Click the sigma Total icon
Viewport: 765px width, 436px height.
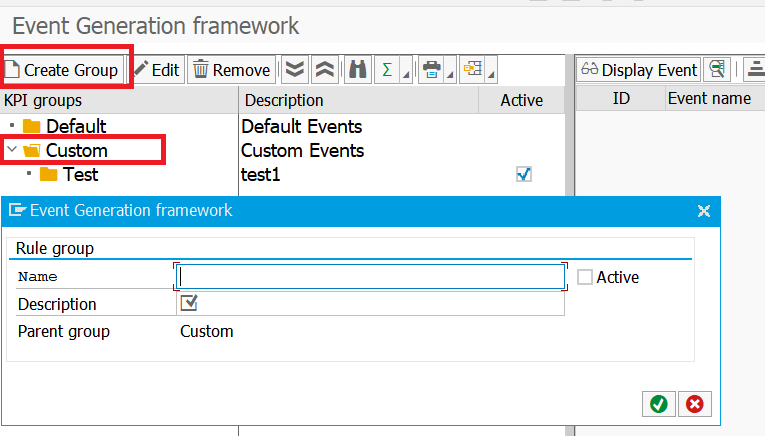pos(386,70)
